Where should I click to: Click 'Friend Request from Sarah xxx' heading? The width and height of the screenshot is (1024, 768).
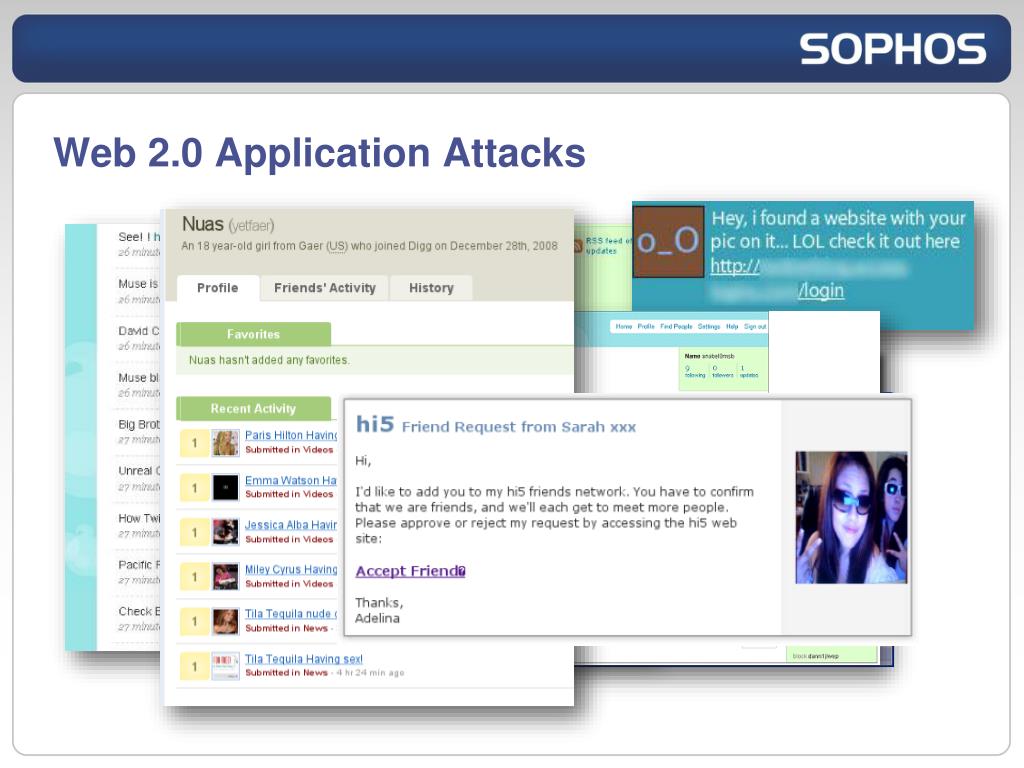tap(519, 427)
